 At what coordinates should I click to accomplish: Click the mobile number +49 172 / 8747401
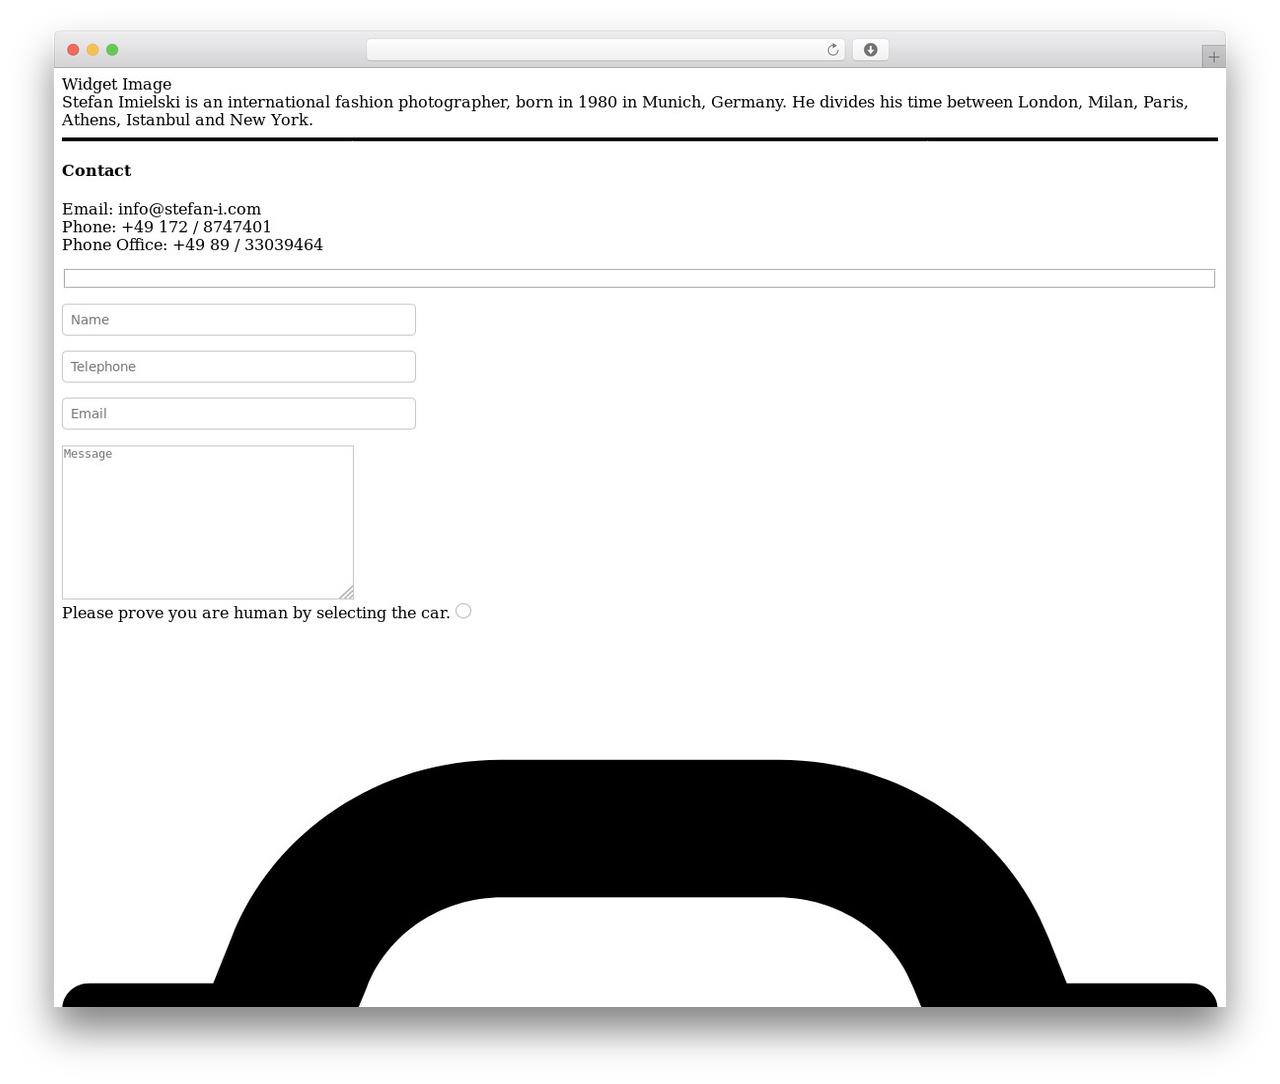pos(196,227)
